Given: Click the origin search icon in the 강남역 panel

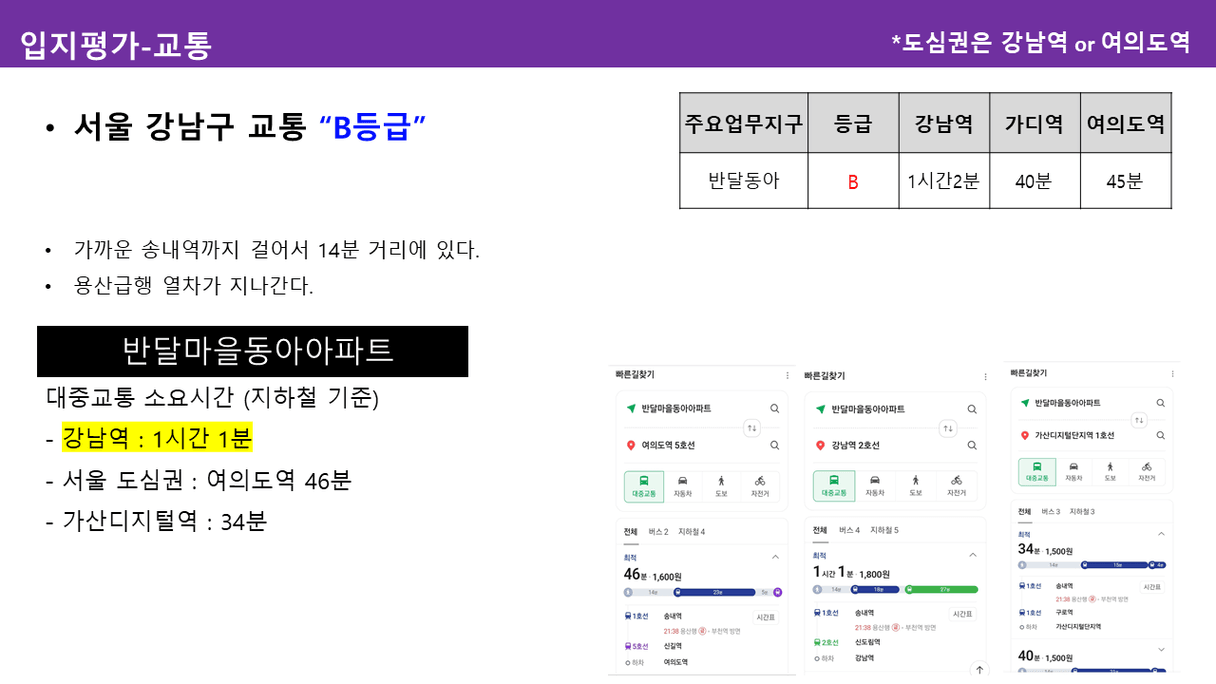Looking at the screenshot, I should point(972,409).
